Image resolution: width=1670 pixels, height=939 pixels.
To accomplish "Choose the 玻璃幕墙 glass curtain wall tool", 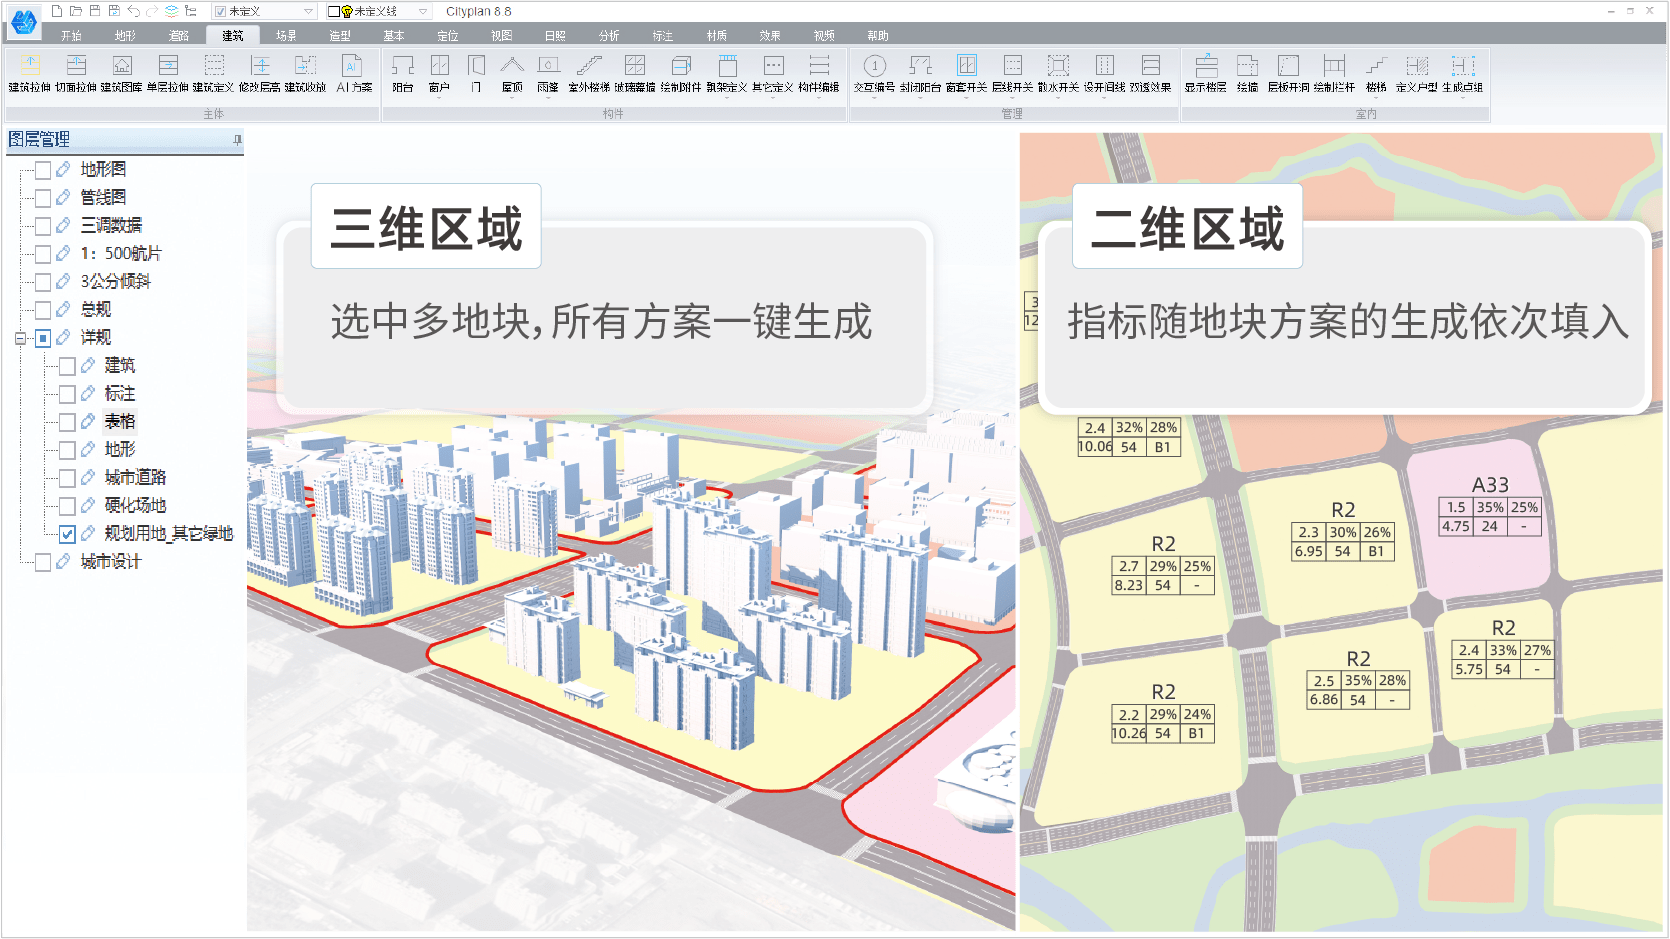I will (635, 73).
